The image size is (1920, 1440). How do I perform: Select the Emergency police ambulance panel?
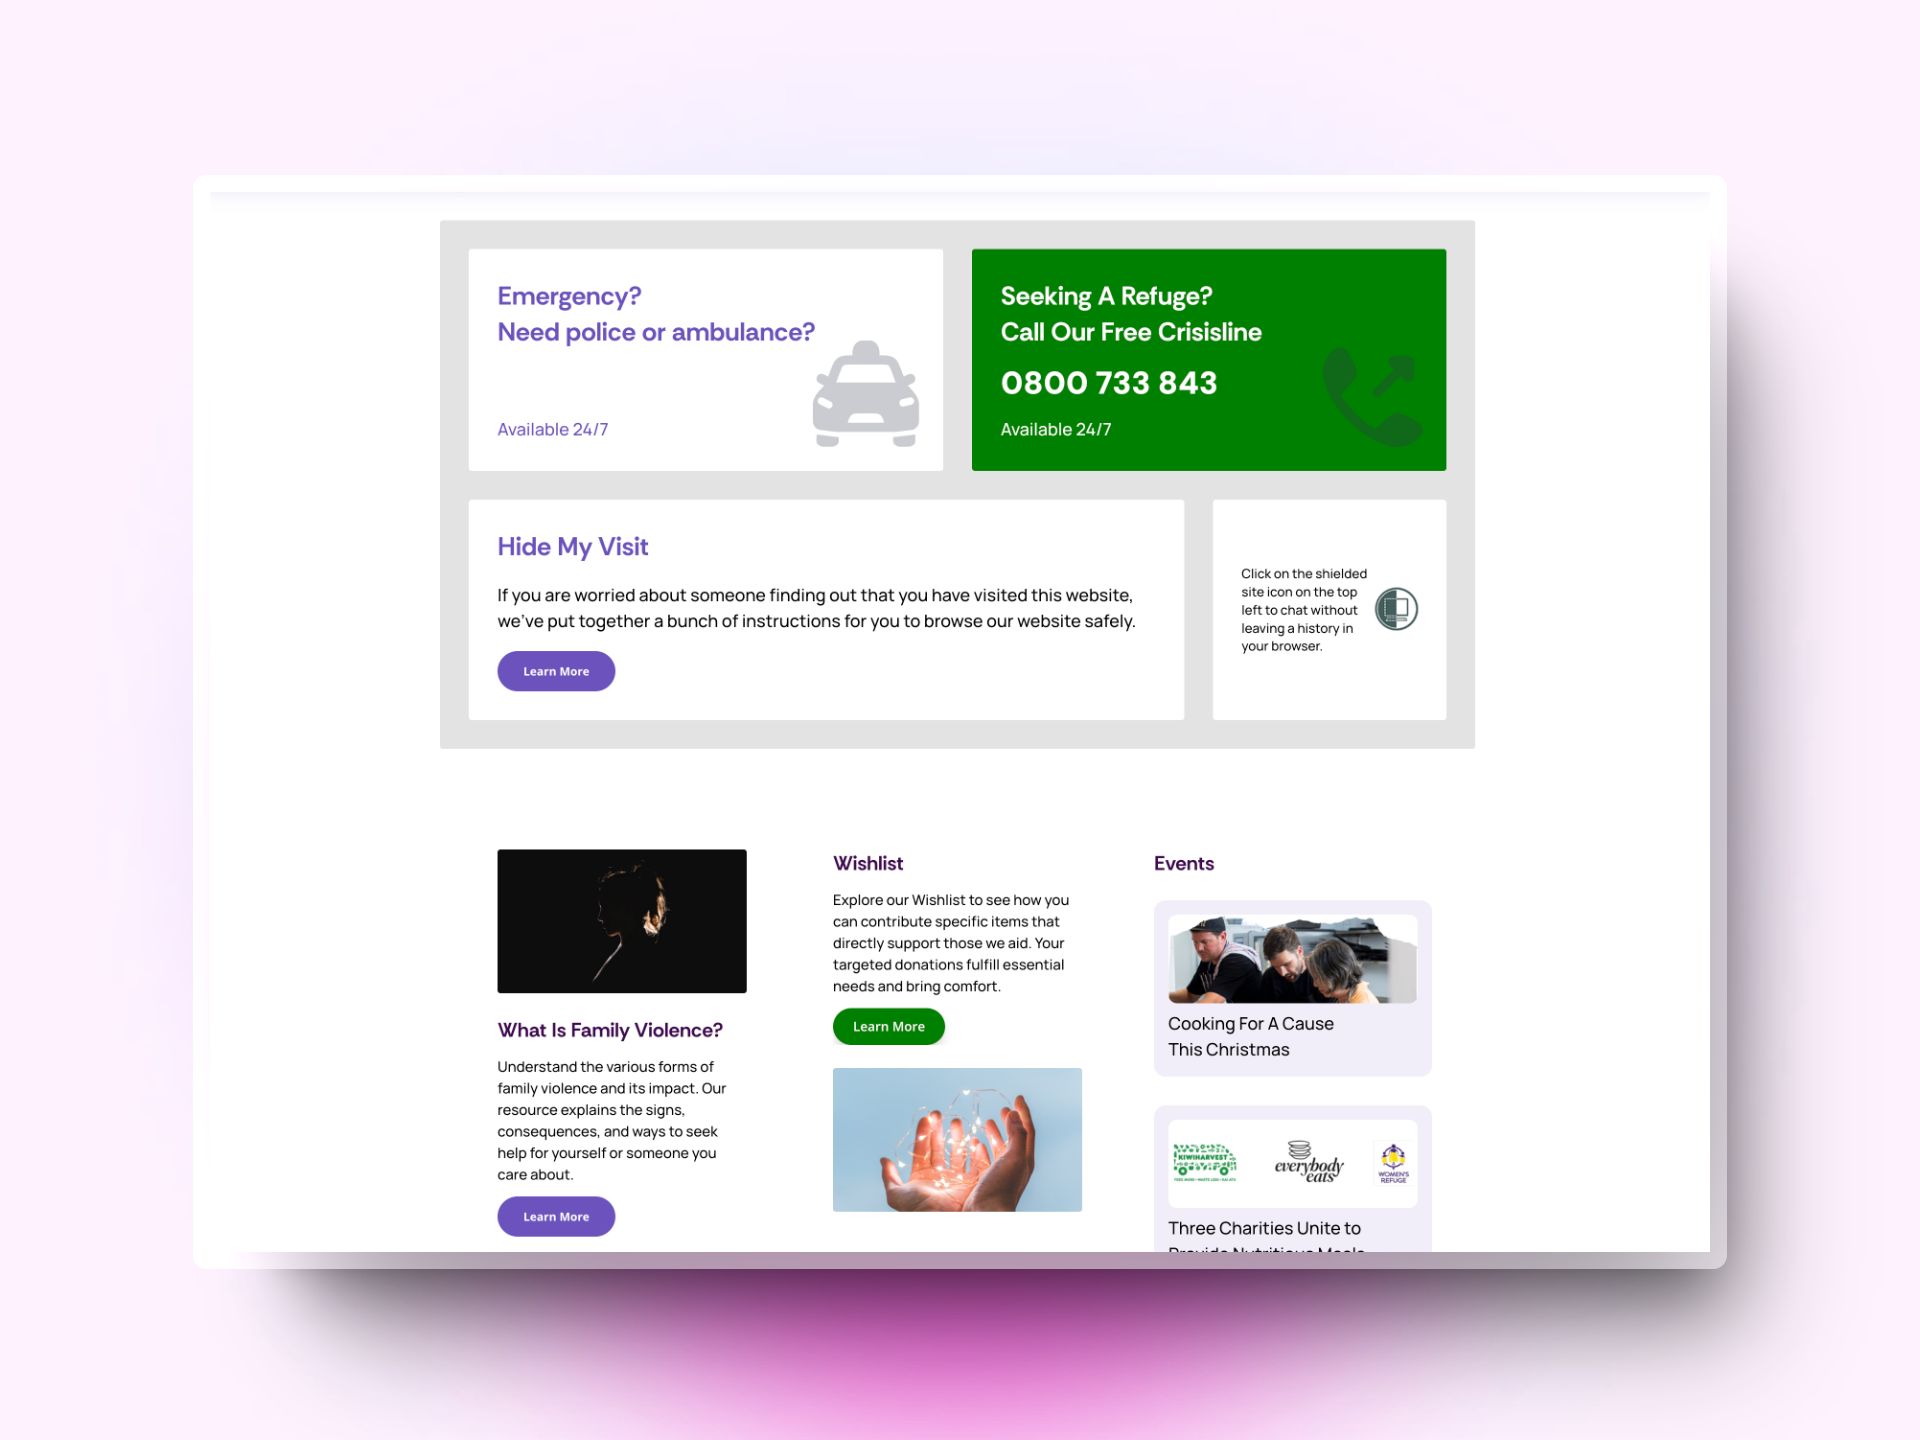(x=705, y=358)
